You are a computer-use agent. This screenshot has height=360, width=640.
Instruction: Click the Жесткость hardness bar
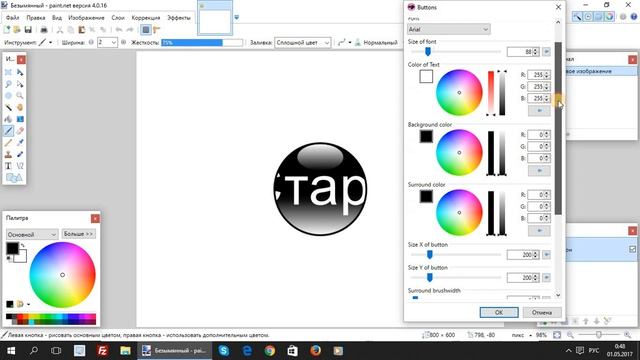pyautogui.click(x=202, y=42)
